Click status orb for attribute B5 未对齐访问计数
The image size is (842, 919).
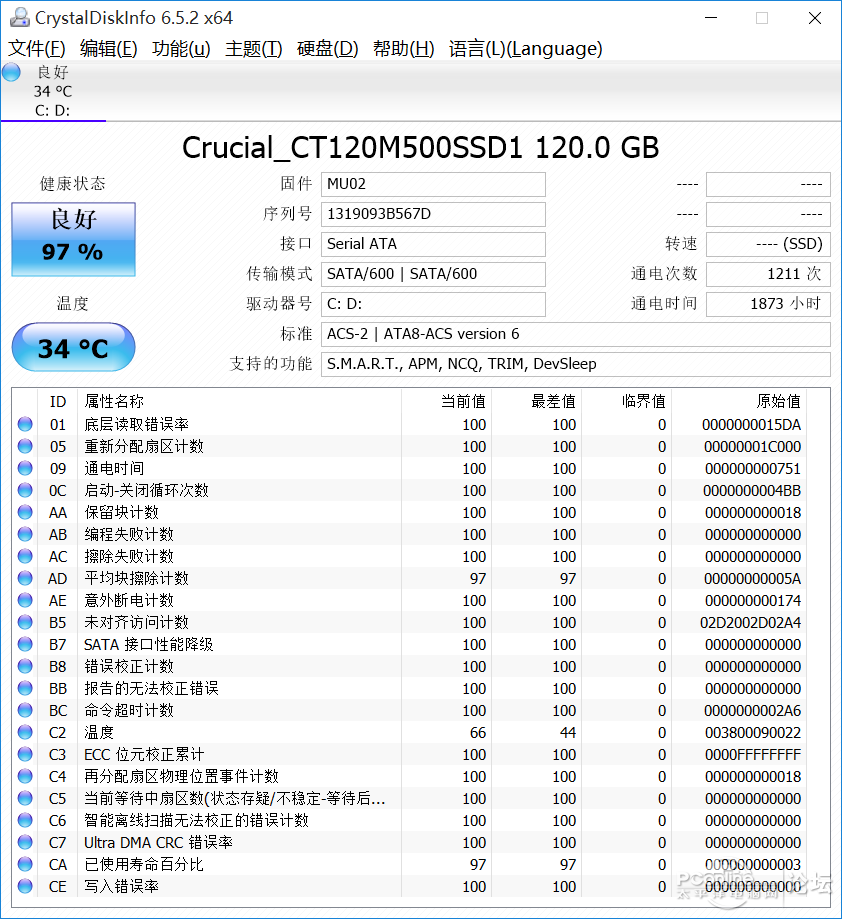pos(25,622)
